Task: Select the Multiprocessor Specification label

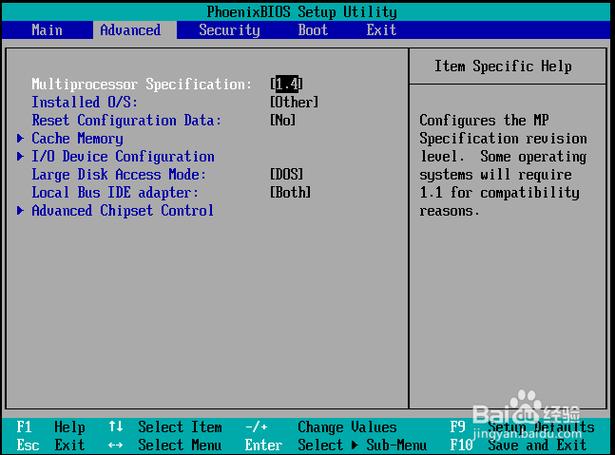Action: click(142, 84)
